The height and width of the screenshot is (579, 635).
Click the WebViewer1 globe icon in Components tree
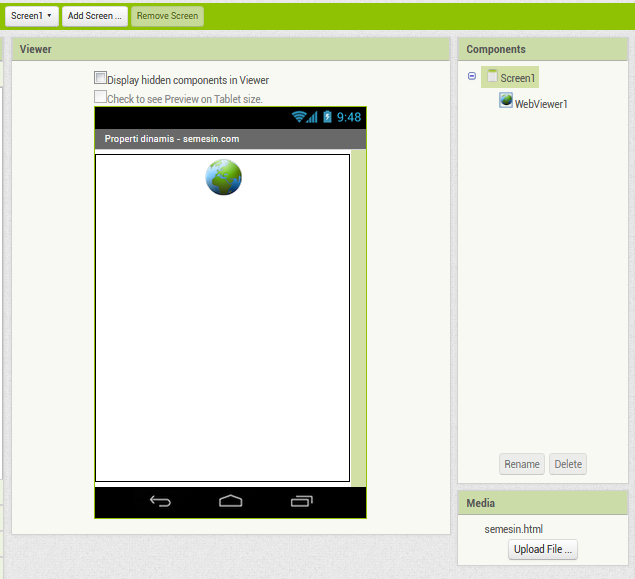point(506,100)
